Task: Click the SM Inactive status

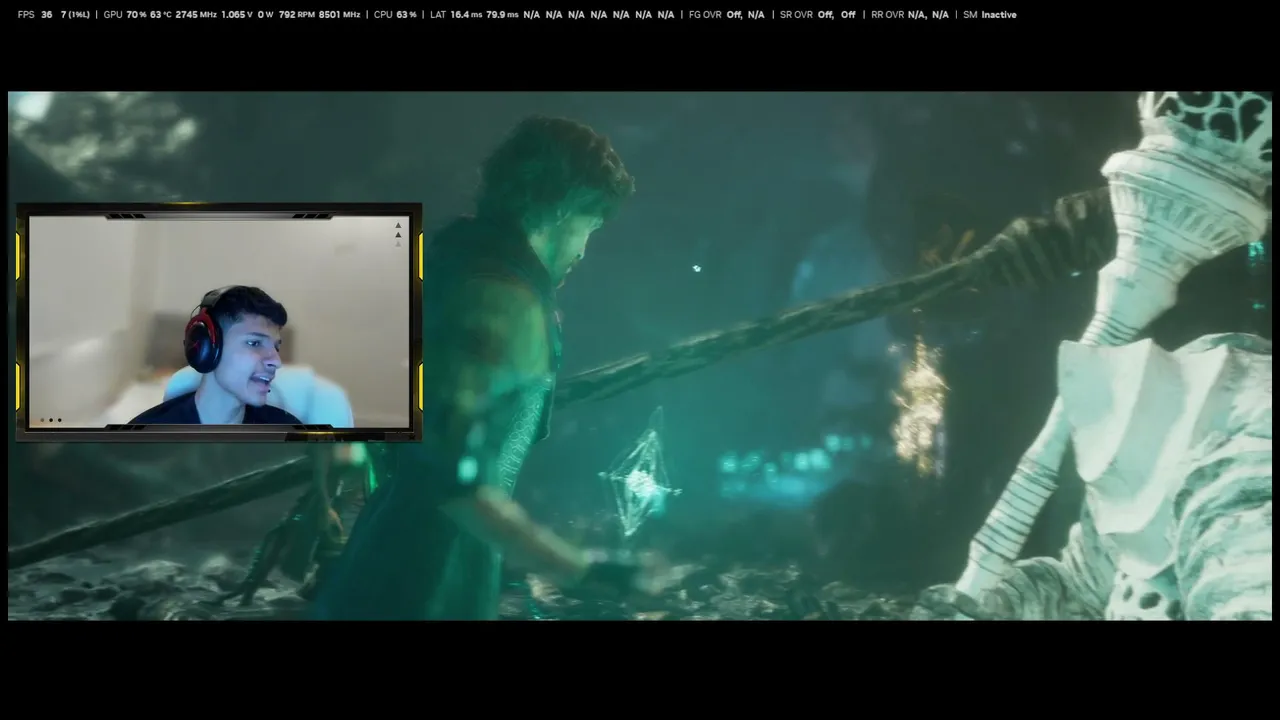Action: [x=990, y=15]
